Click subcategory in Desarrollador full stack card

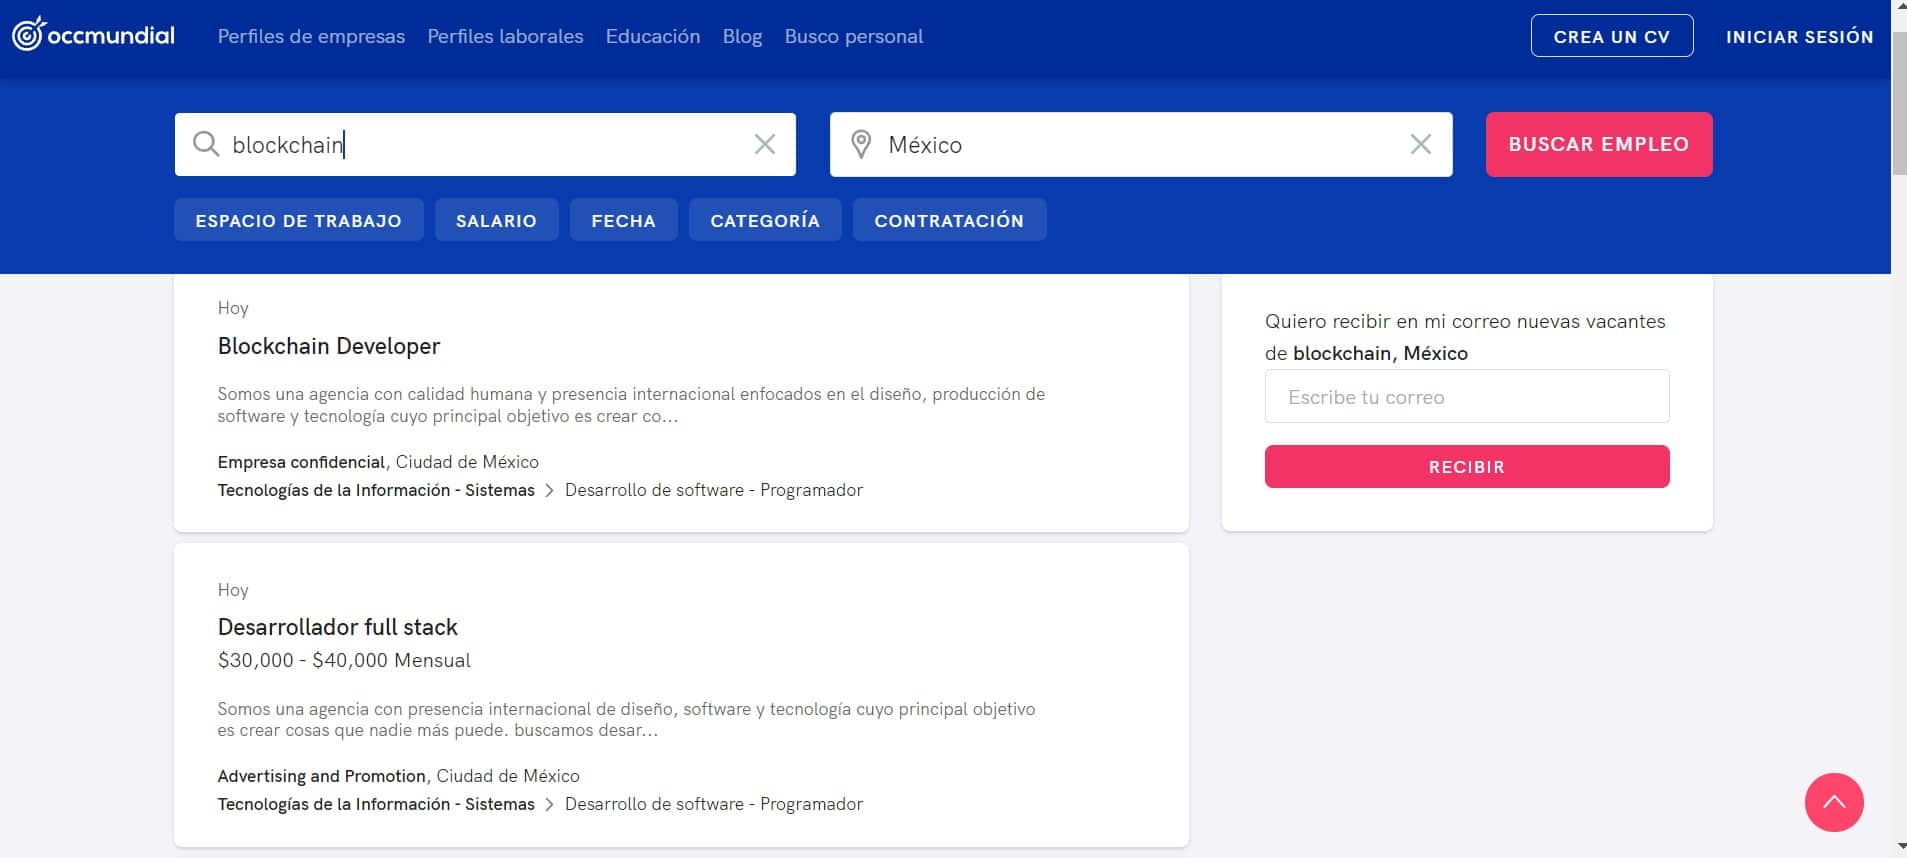click(714, 804)
